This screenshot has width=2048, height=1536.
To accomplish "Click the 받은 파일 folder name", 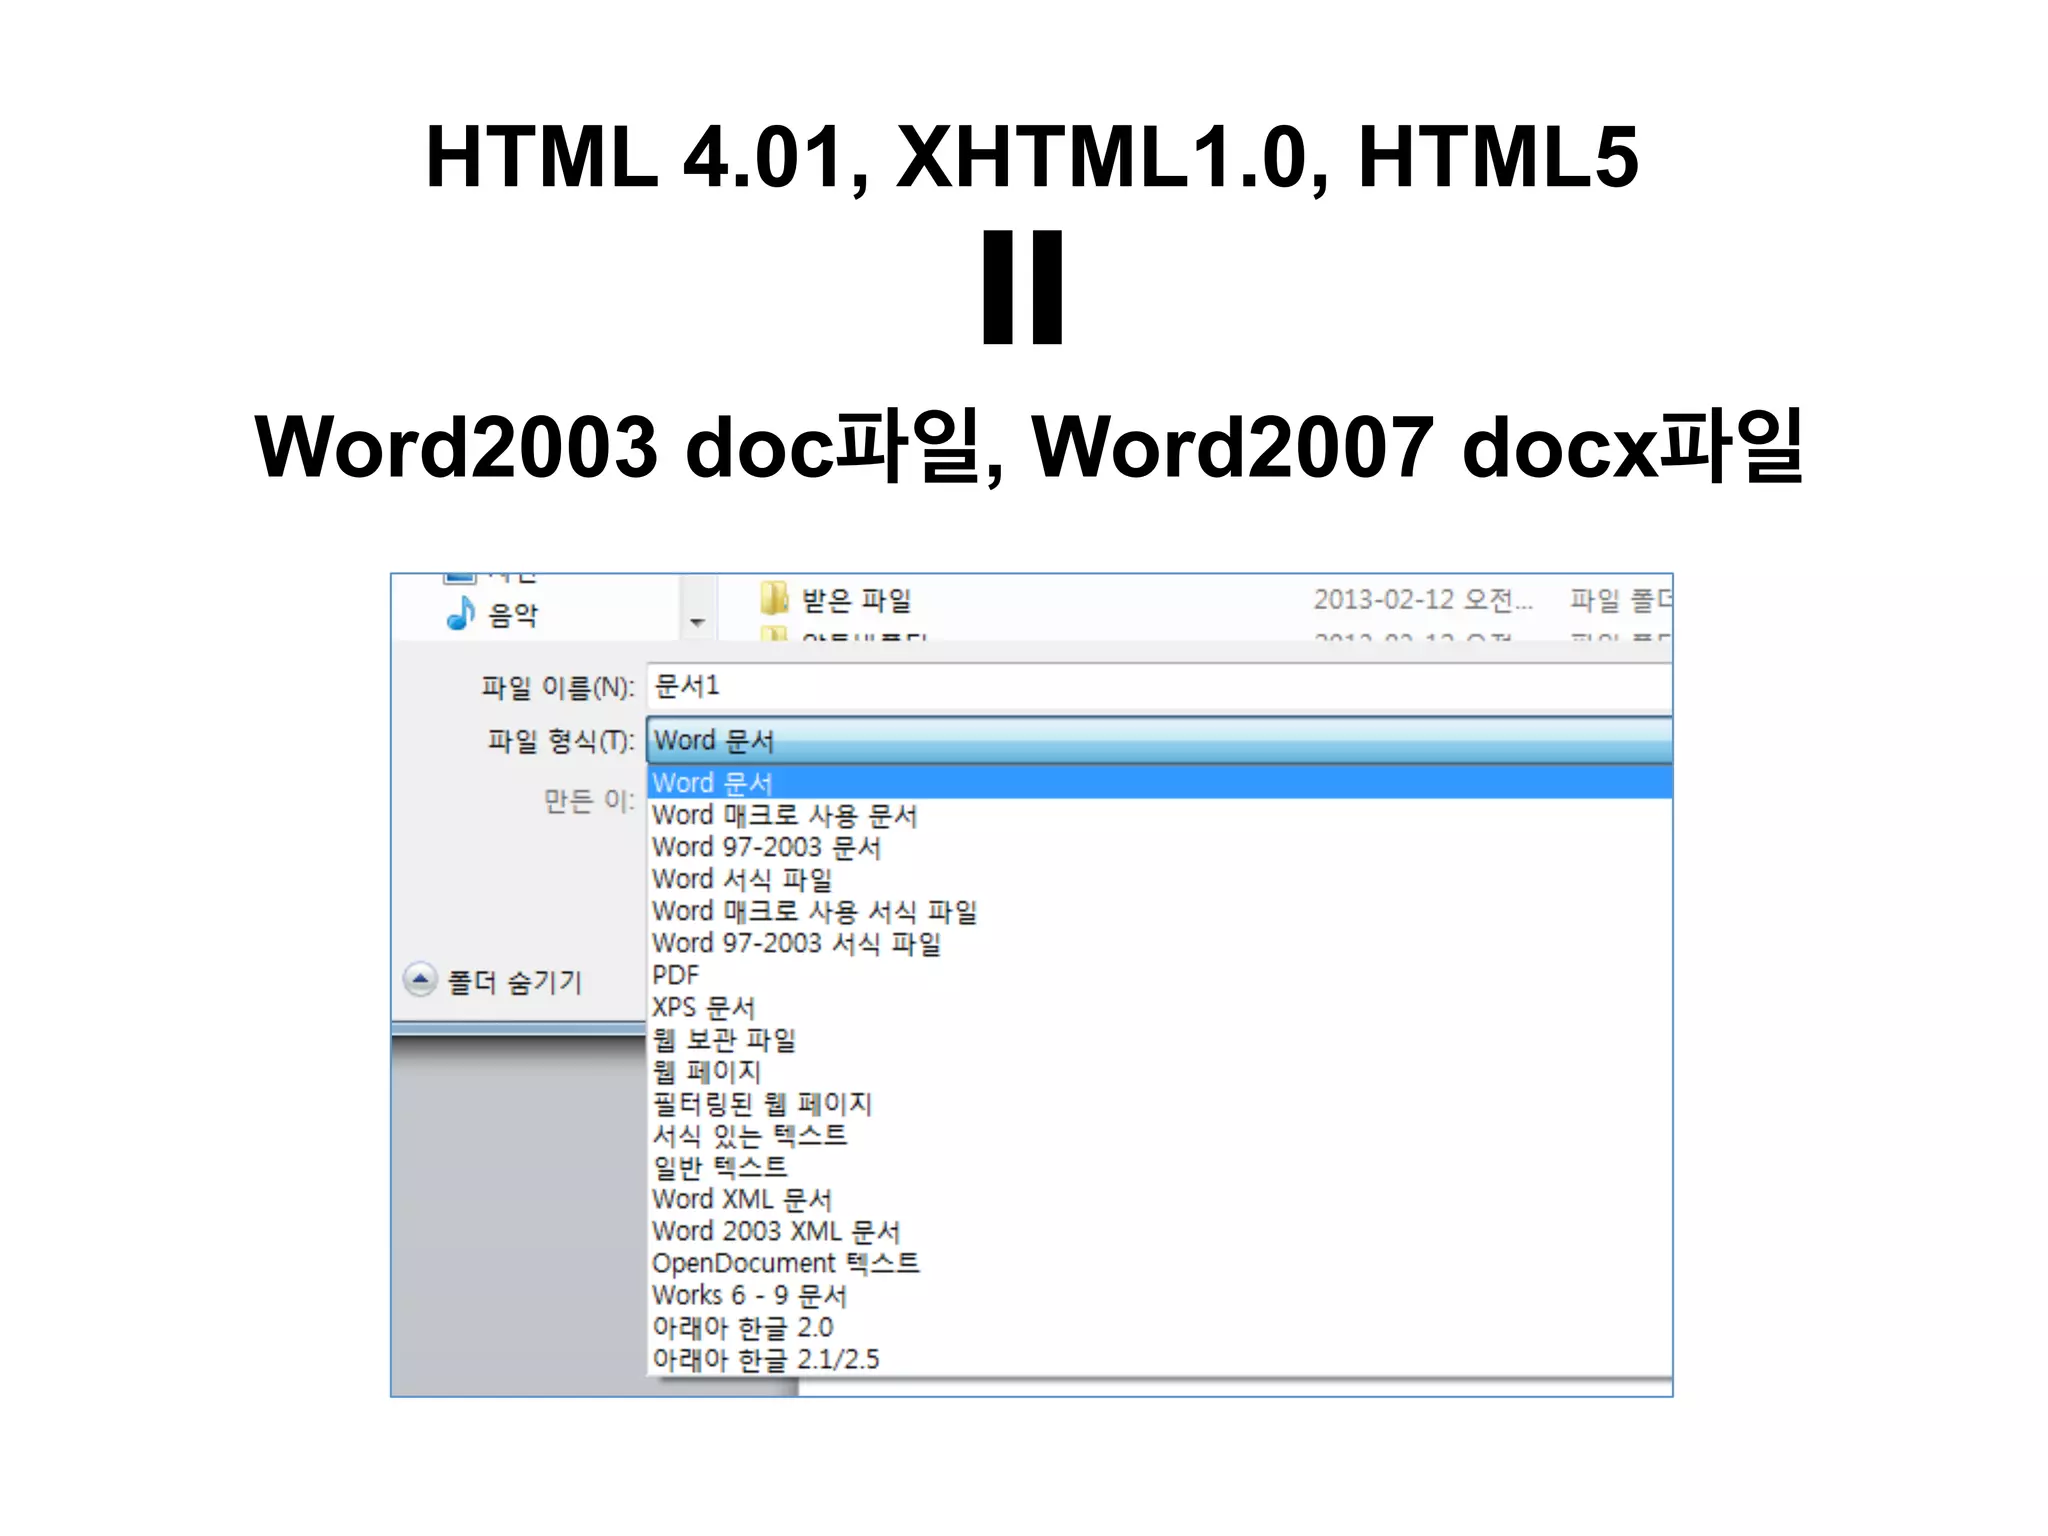I will [x=857, y=600].
